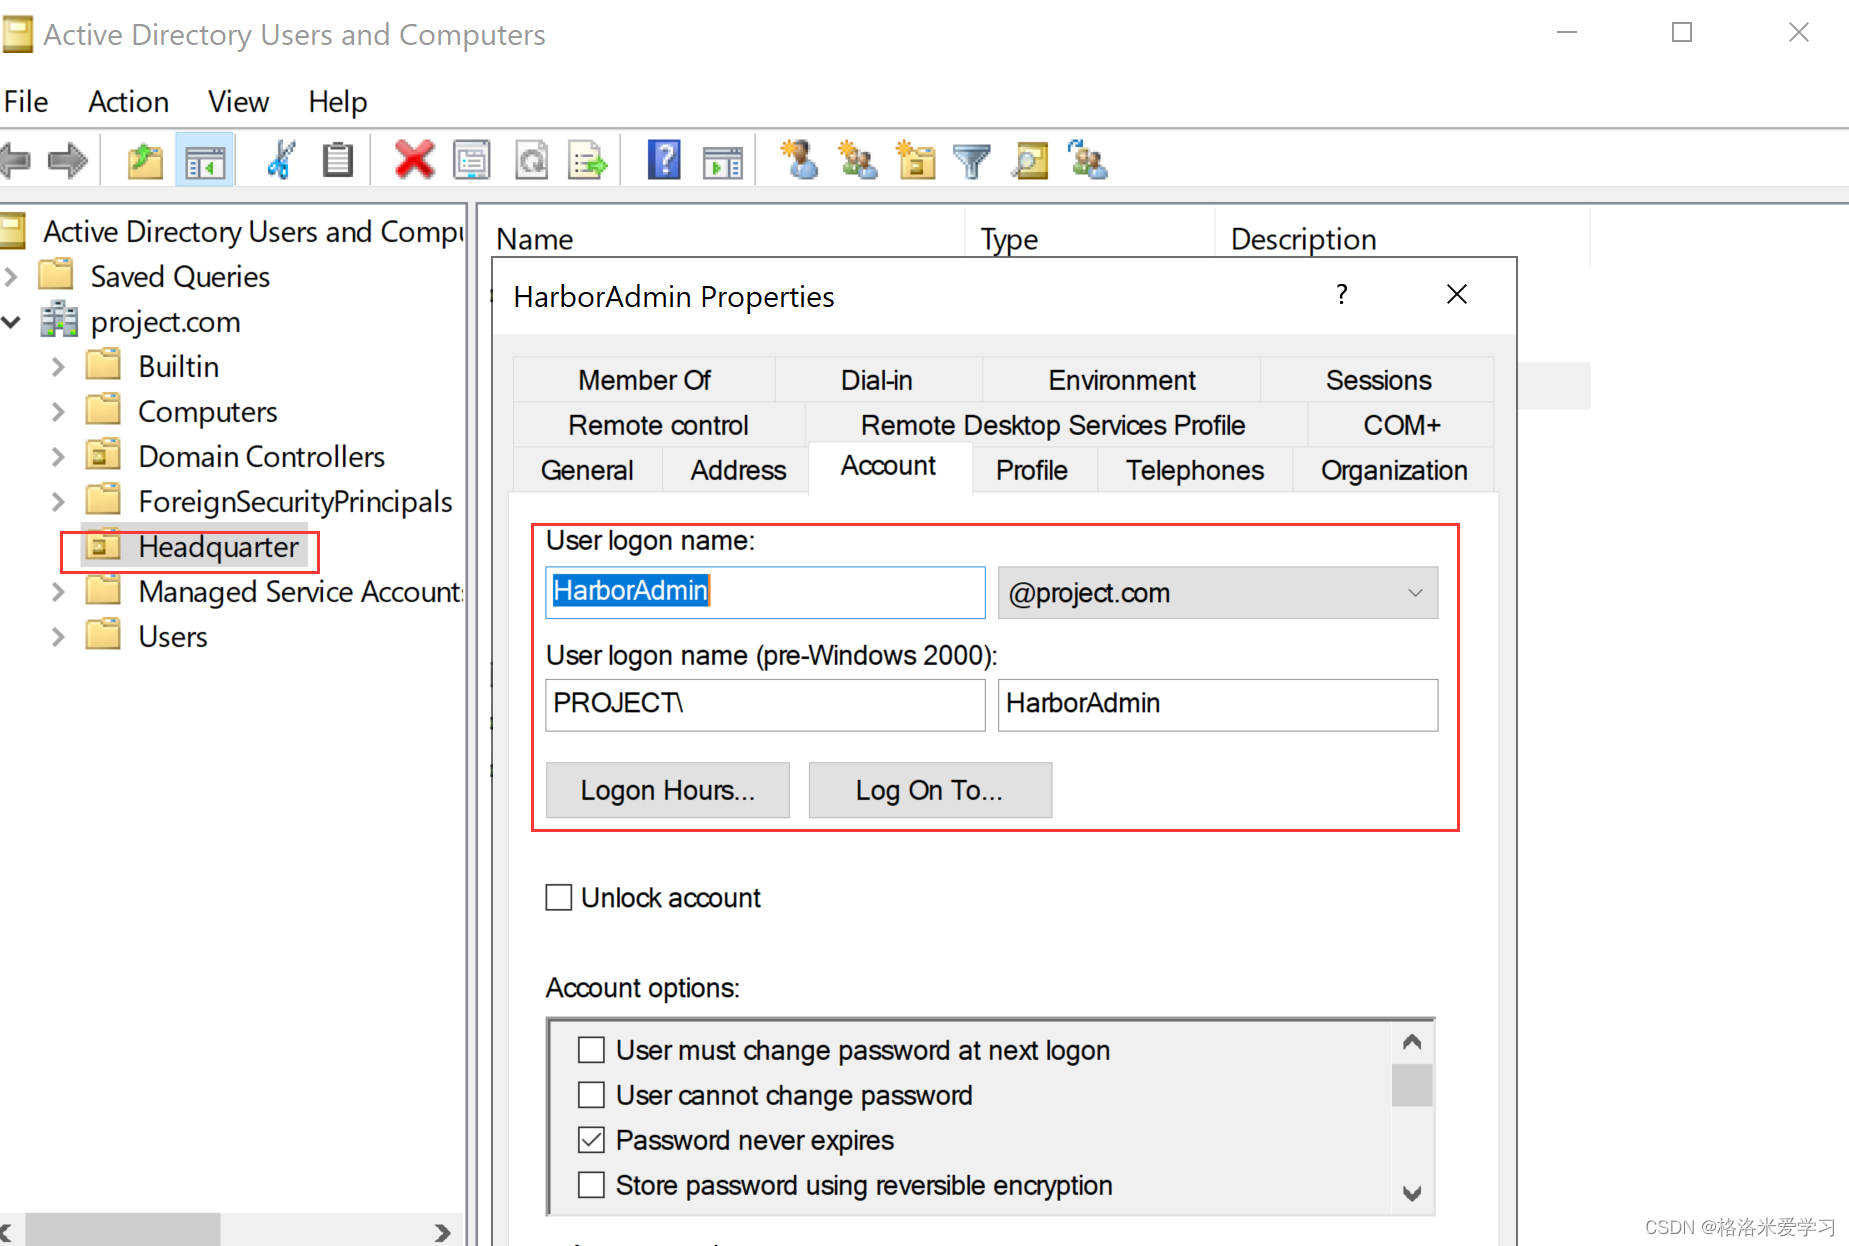Image resolution: width=1849 pixels, height=1246 pixels.
Task: Check Store password using reversible encryption
Action: point(592,1185)
